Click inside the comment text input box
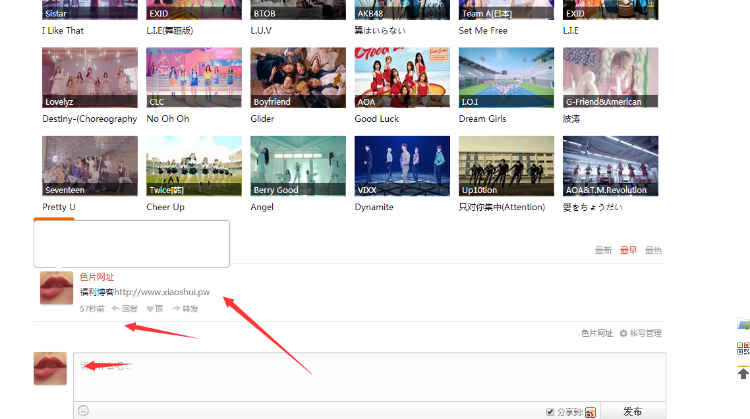 pyautogui.click(x=369, y=377)
